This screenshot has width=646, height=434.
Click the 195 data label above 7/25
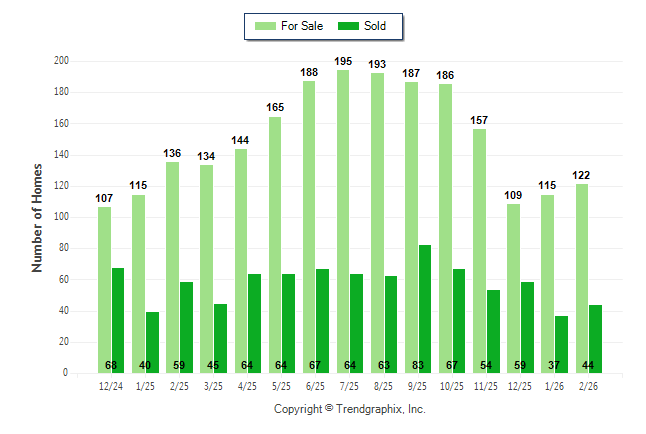[343, 62]
